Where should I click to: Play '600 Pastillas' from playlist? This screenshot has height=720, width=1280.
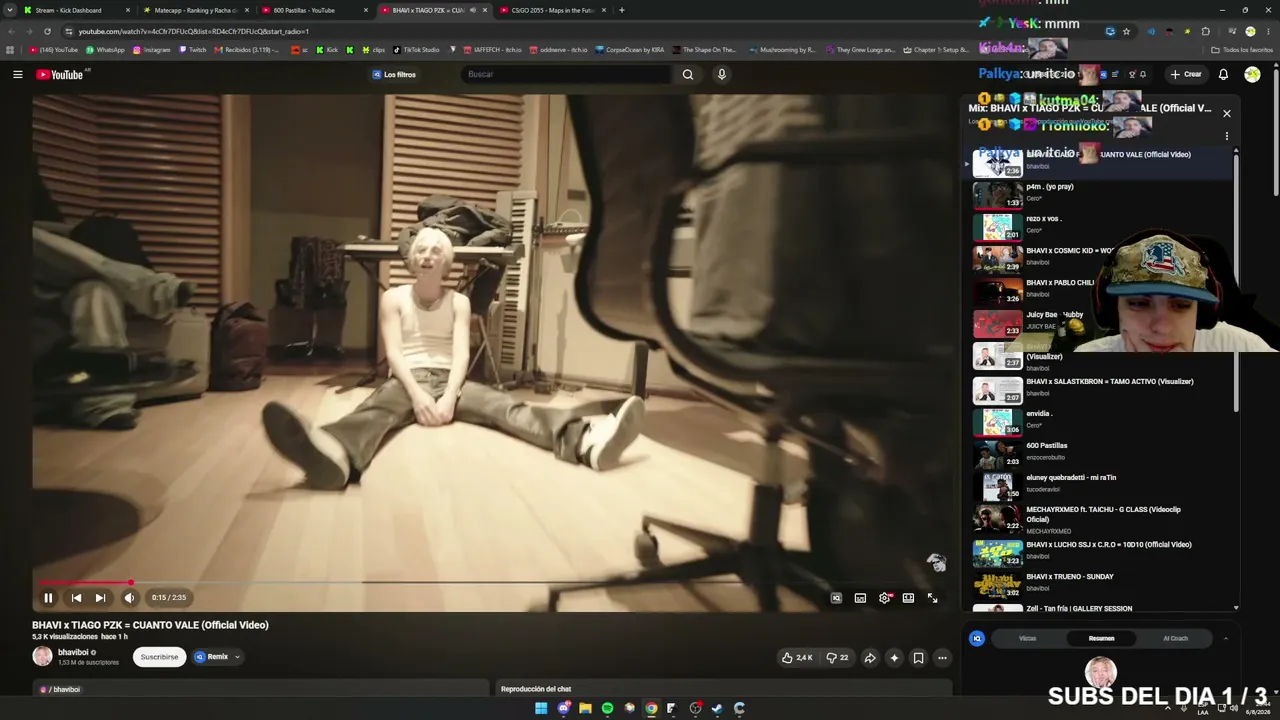point(1100,452)
